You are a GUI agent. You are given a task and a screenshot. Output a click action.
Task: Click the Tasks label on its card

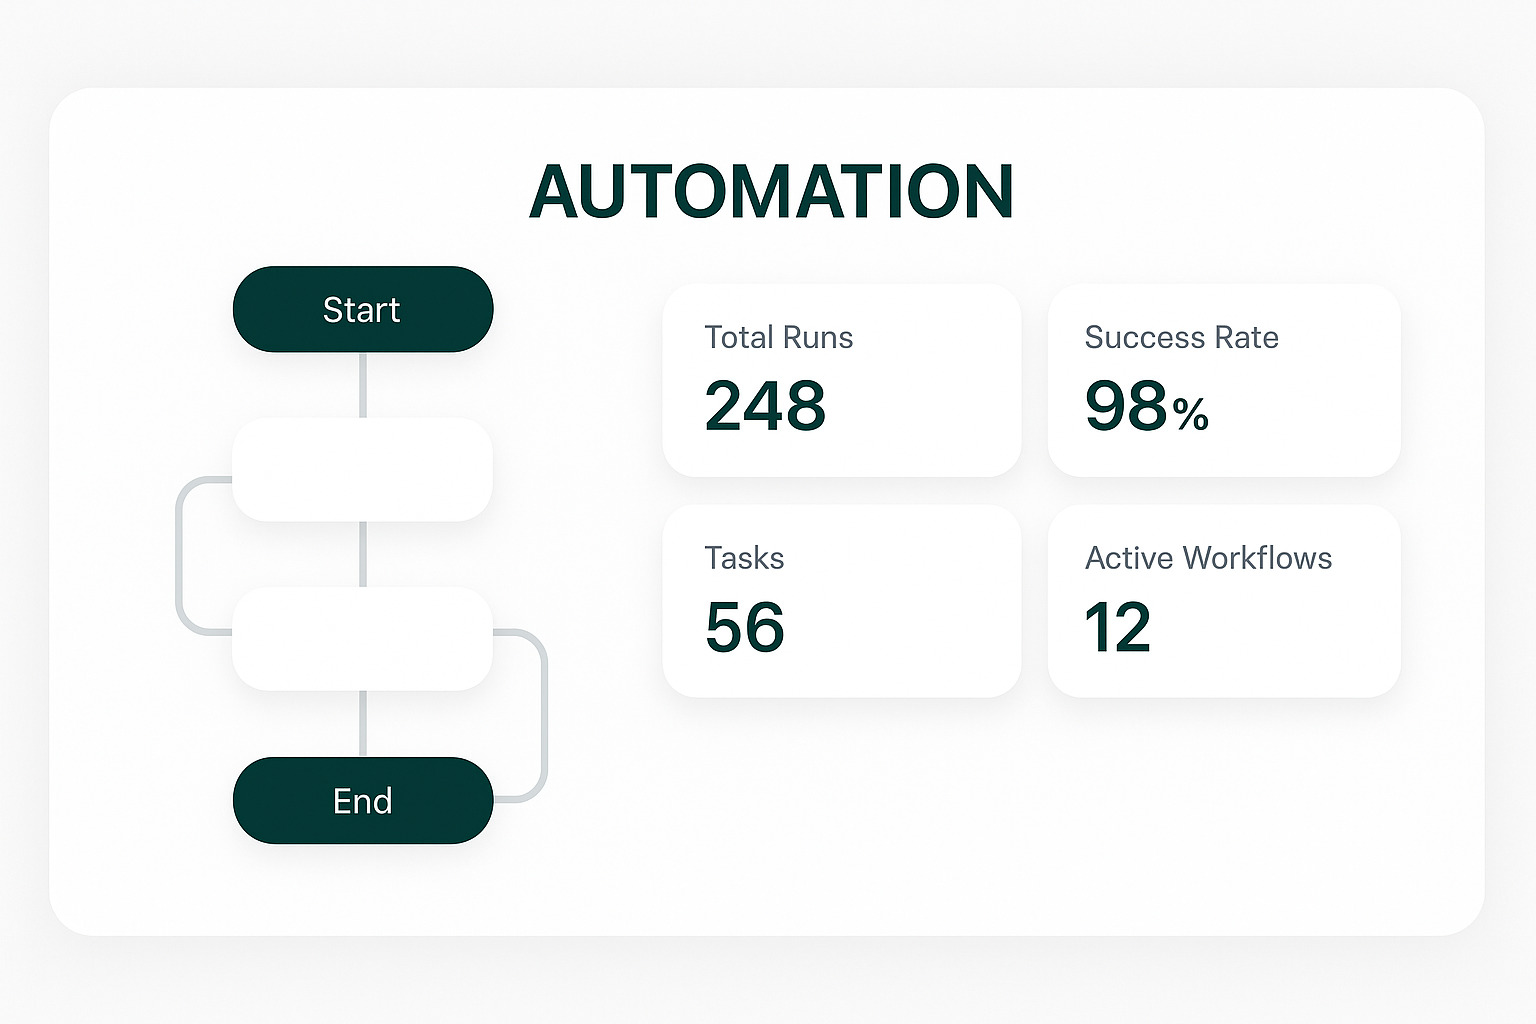(744, 558)
